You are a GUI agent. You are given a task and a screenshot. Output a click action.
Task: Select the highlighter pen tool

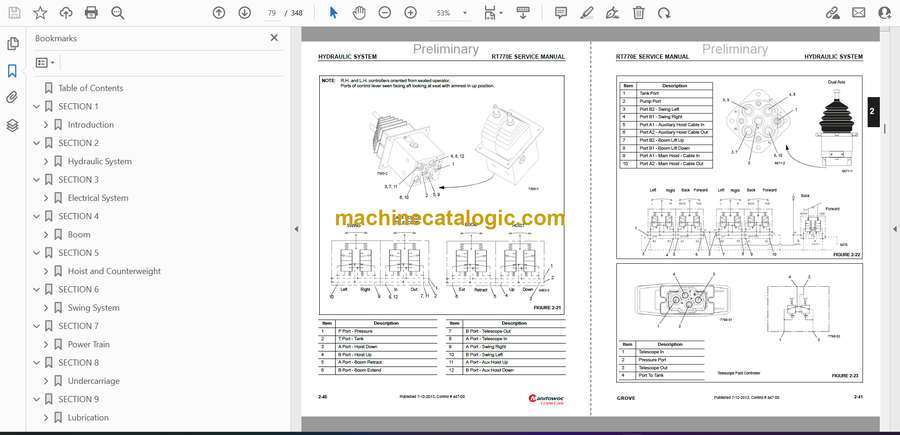coord(587,13)
